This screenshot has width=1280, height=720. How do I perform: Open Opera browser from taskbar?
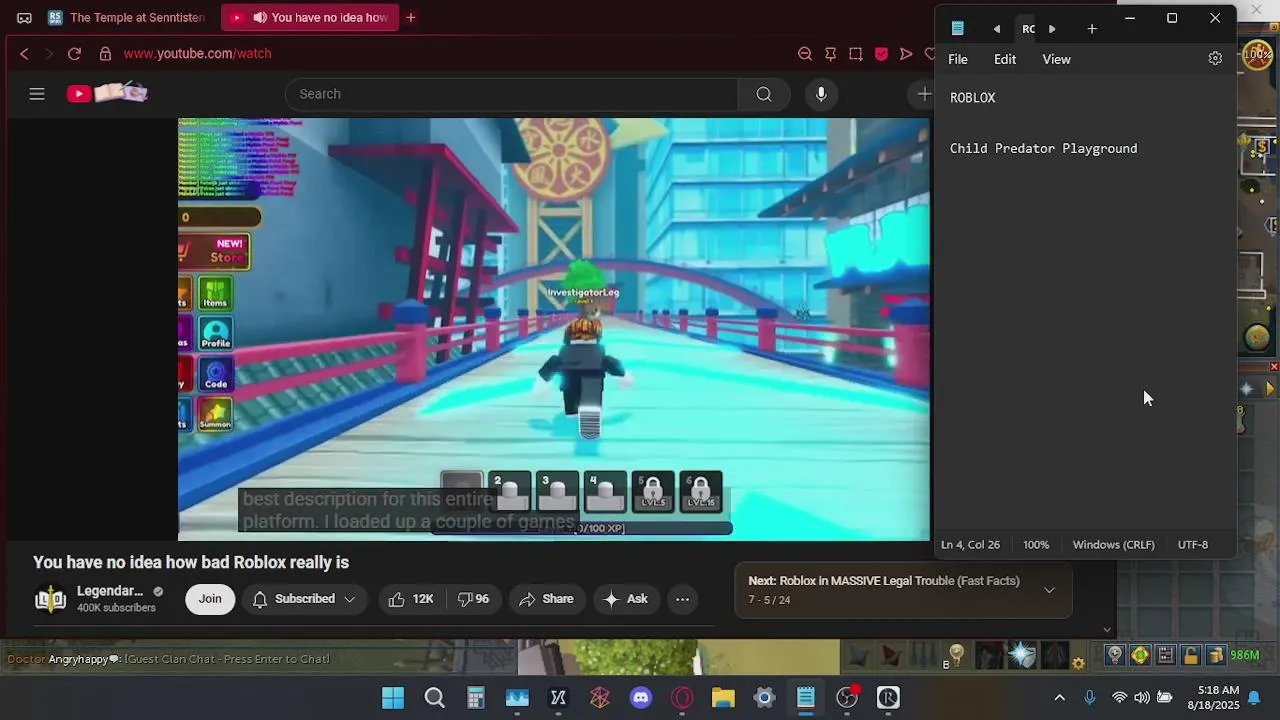coord(682,698)
